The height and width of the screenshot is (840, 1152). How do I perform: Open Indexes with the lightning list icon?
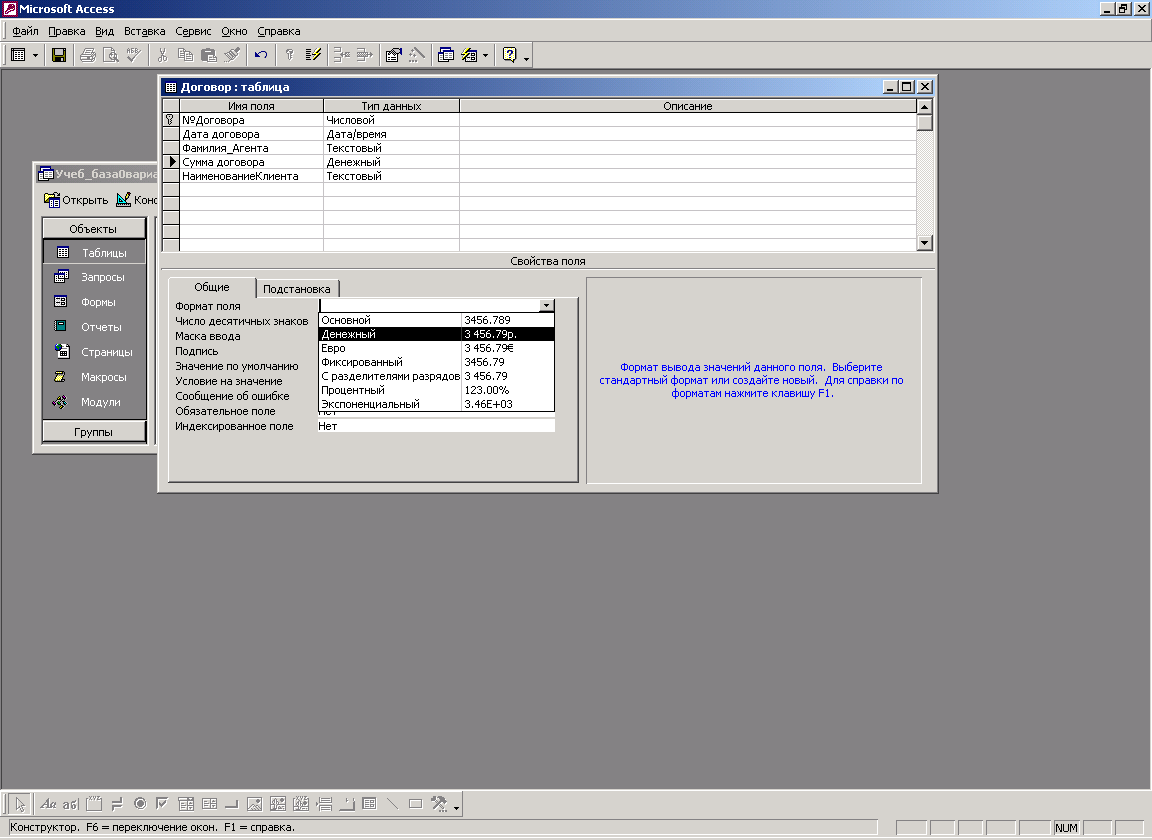coord(313,55)
